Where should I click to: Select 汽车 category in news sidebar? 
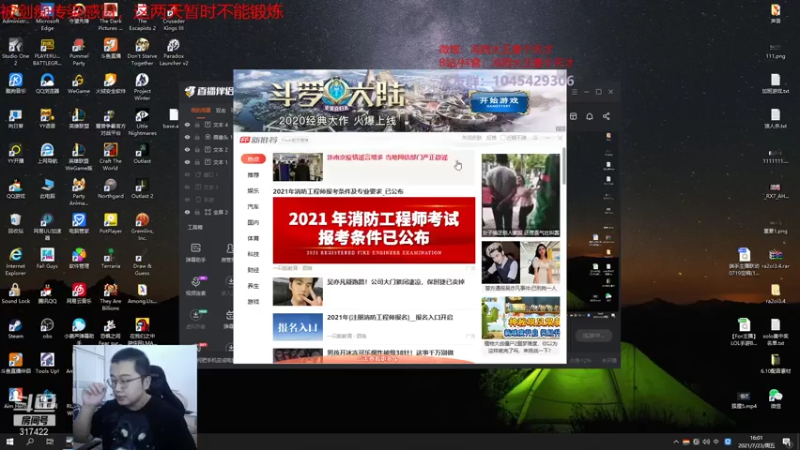click(253, 207)
